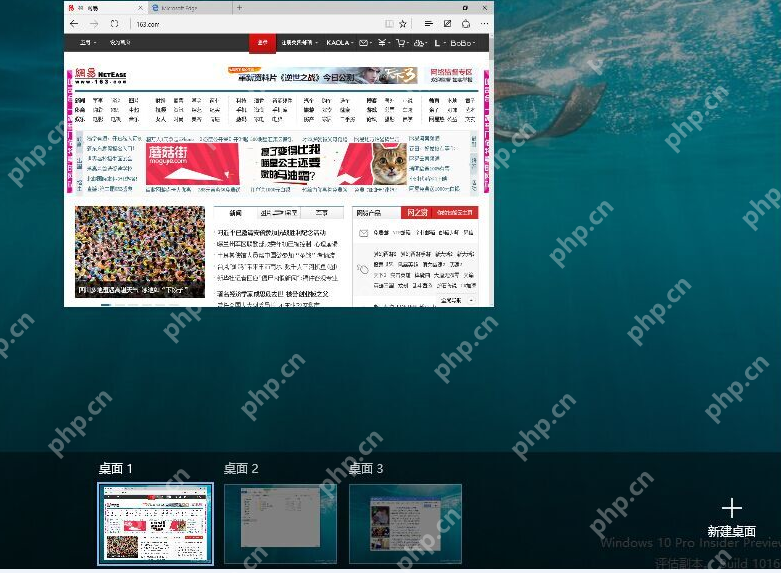
Task: Click the red 网之易 tab
Action: pyautogui.click(x=417, y=213)
